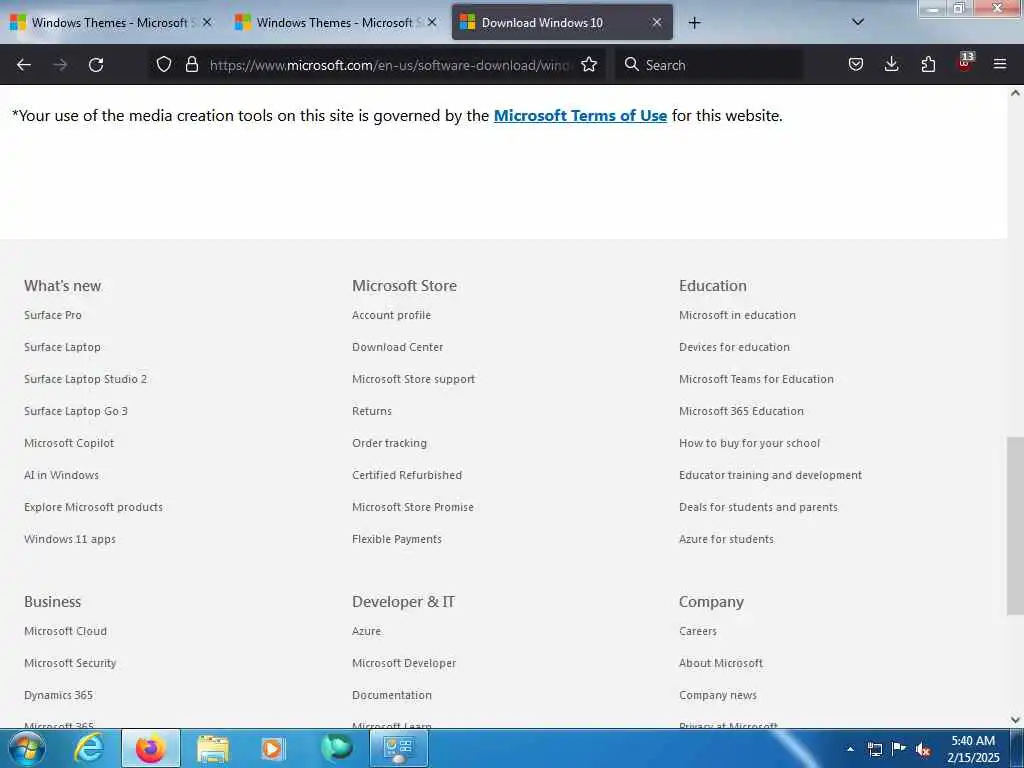The height and width of the screenshot is (768, 1024).
Task: Launch Internet Explorer from the taskbar
Action: pyautogui.click(x=88, y=748)
